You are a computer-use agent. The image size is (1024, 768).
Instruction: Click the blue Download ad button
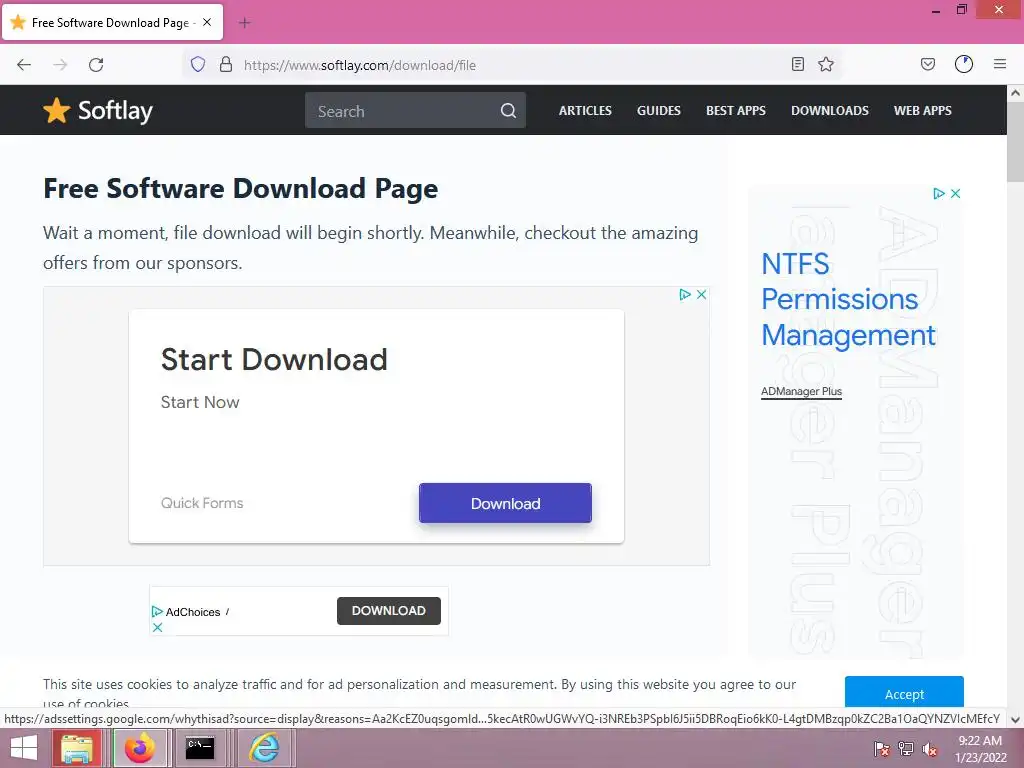pyautogui.click(x=505, y=503)
